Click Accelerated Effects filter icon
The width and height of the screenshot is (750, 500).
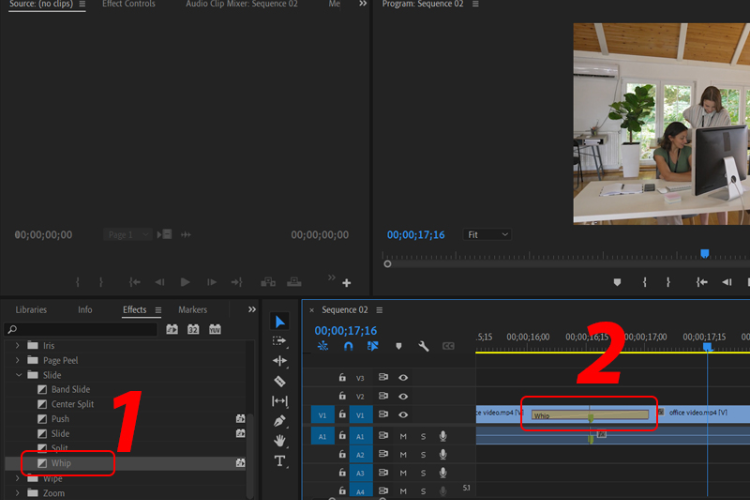tap(172, 329)
